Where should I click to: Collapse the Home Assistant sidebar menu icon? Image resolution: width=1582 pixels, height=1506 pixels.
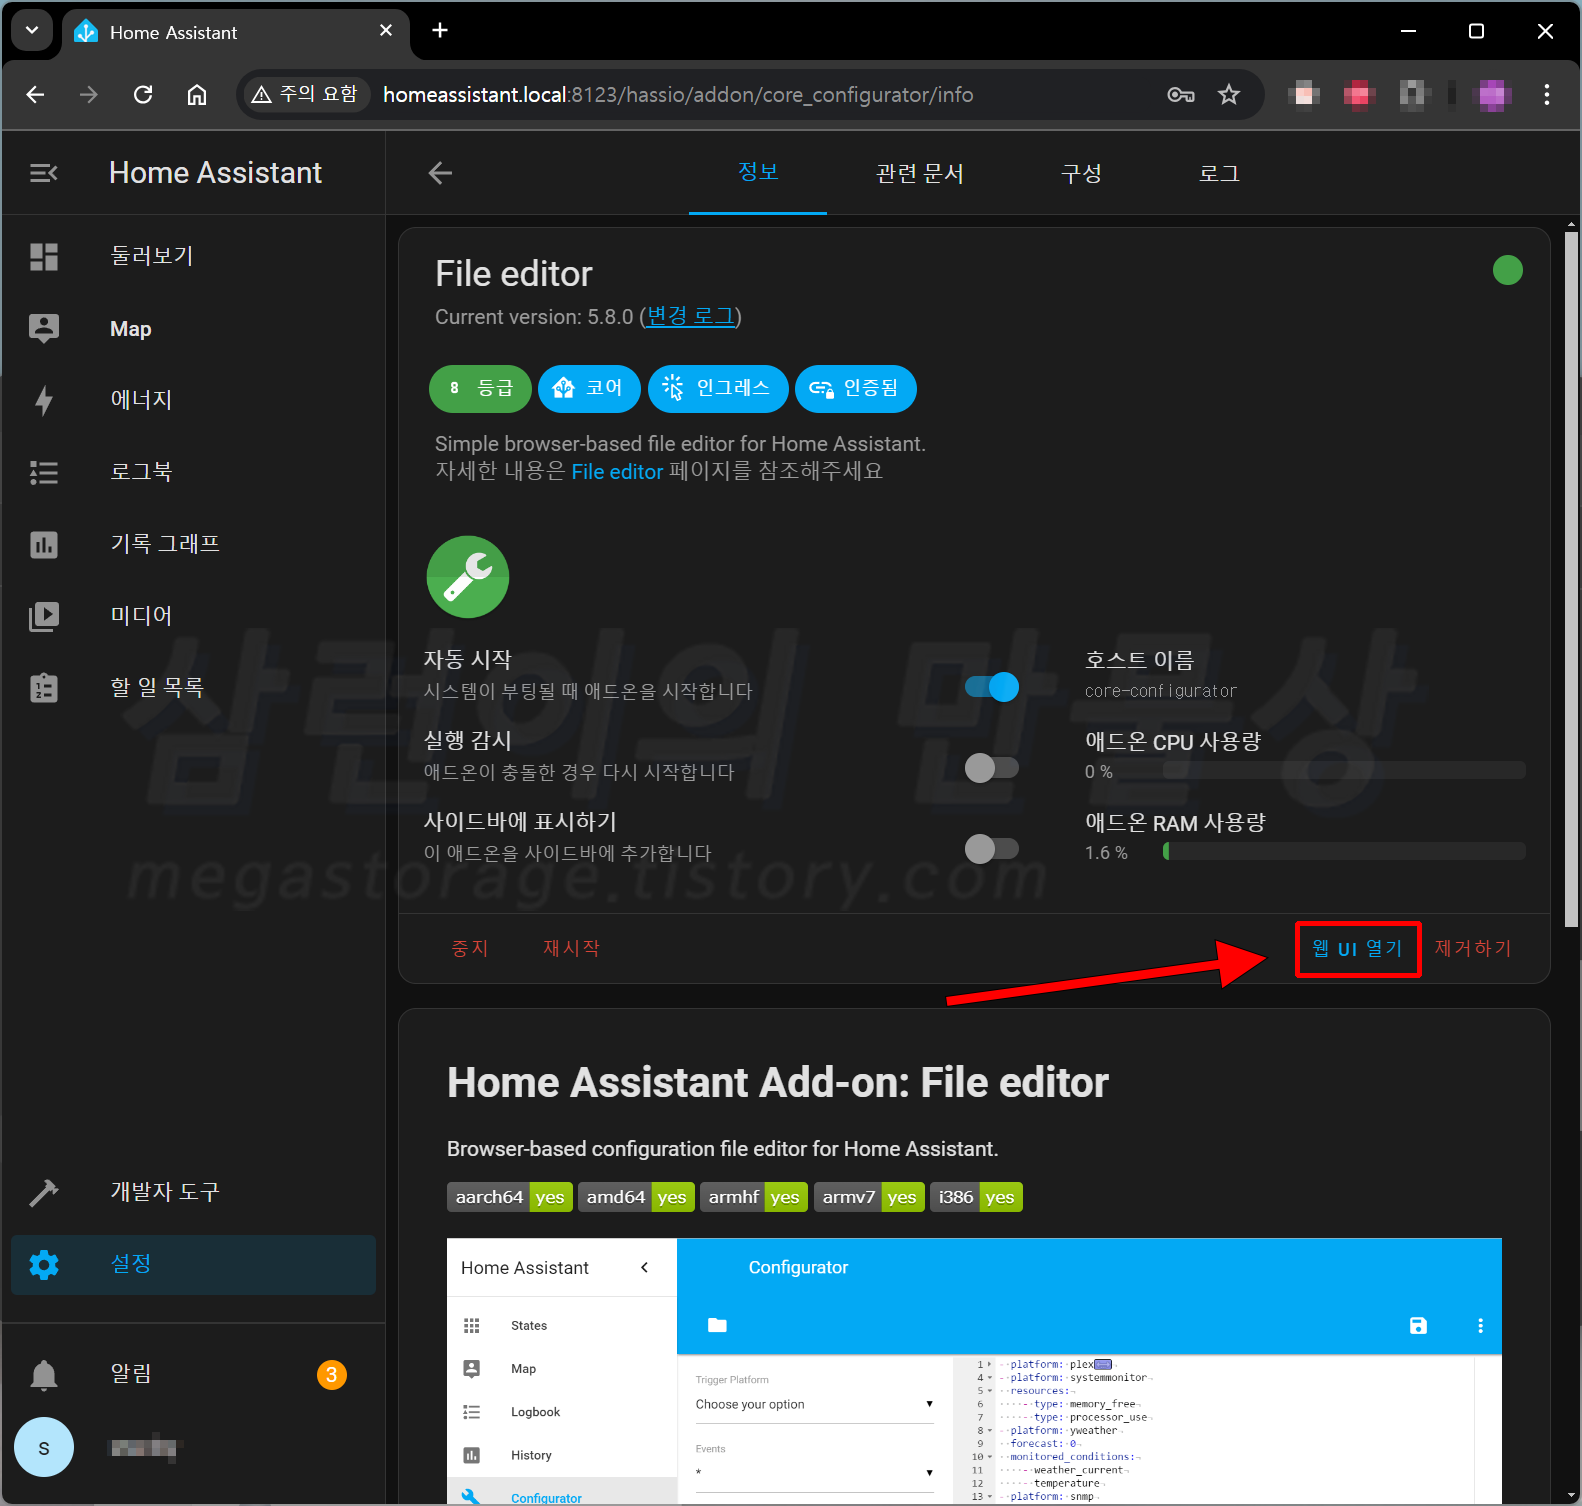tap(44, 174)
